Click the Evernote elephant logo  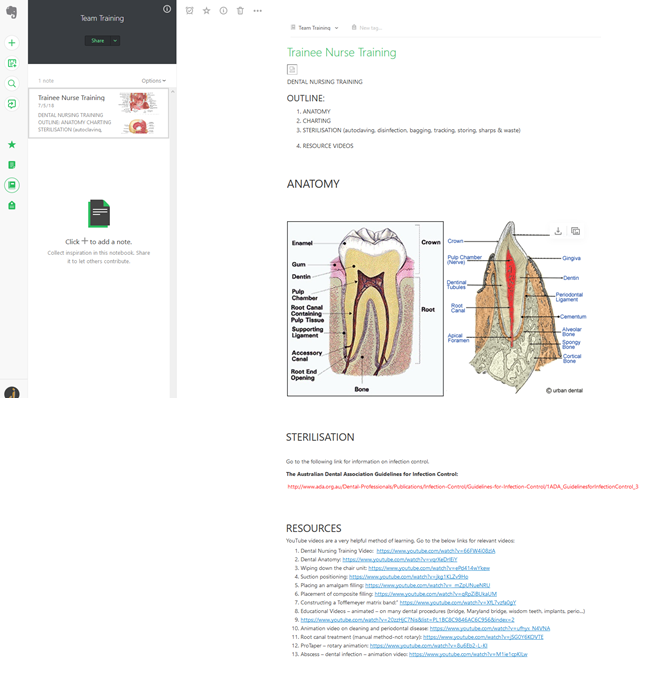[12, 12]
